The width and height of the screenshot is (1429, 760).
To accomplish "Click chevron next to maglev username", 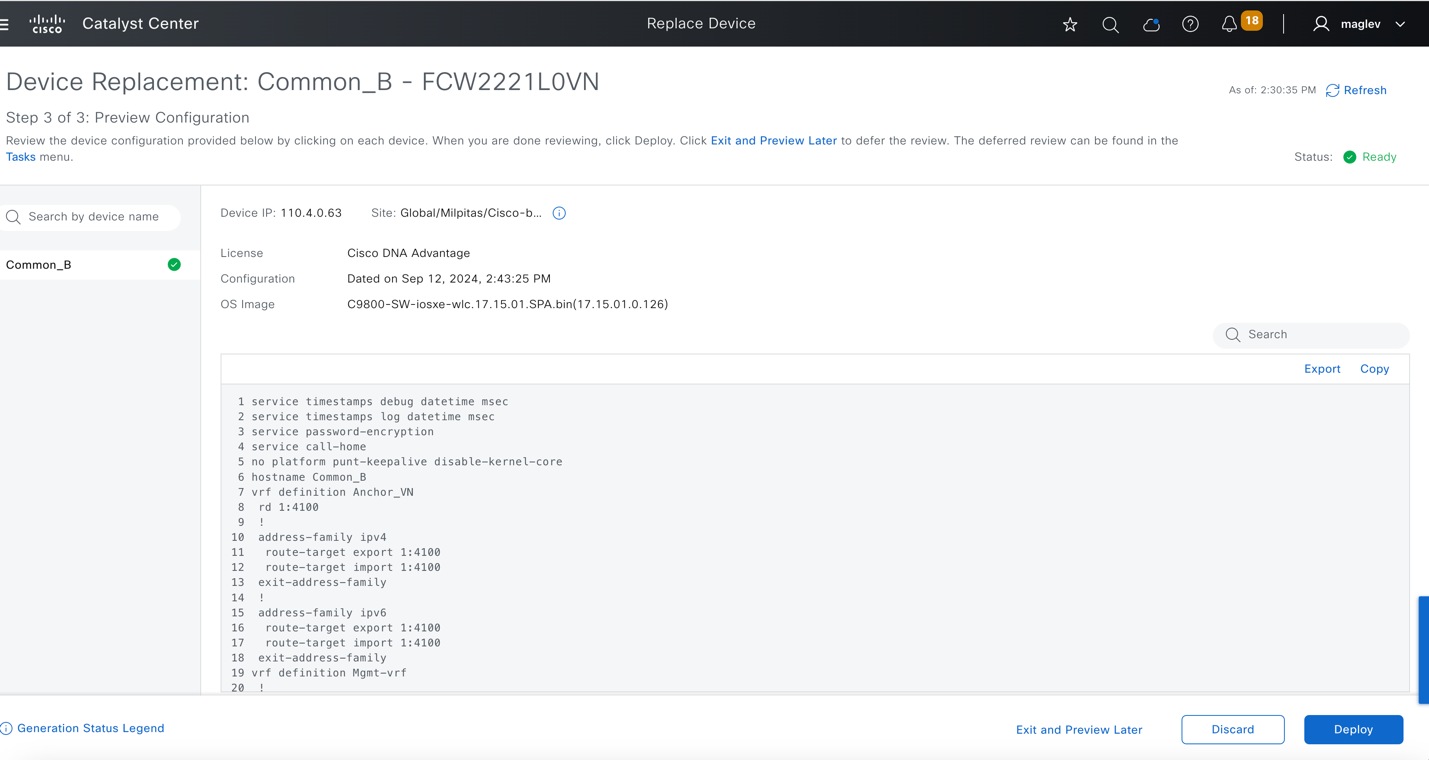I will click(1399, 23).
